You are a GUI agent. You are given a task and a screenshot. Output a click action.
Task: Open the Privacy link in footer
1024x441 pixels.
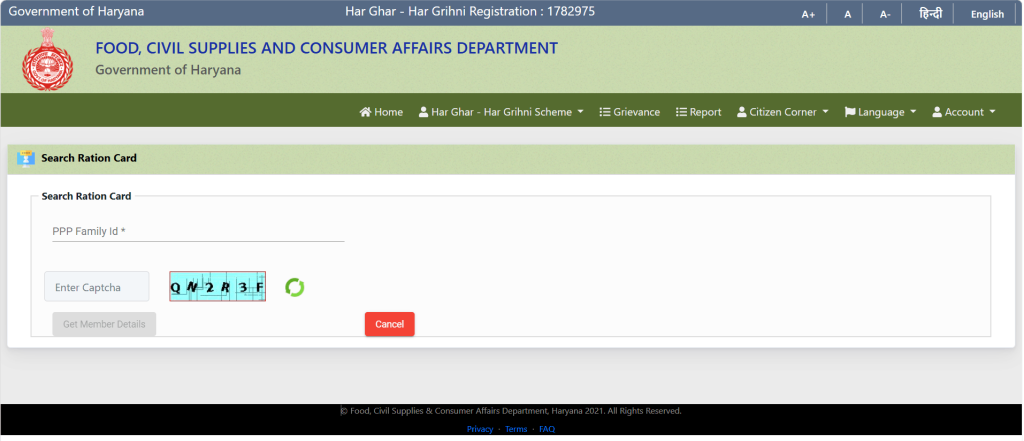click(x=480, y=429)
